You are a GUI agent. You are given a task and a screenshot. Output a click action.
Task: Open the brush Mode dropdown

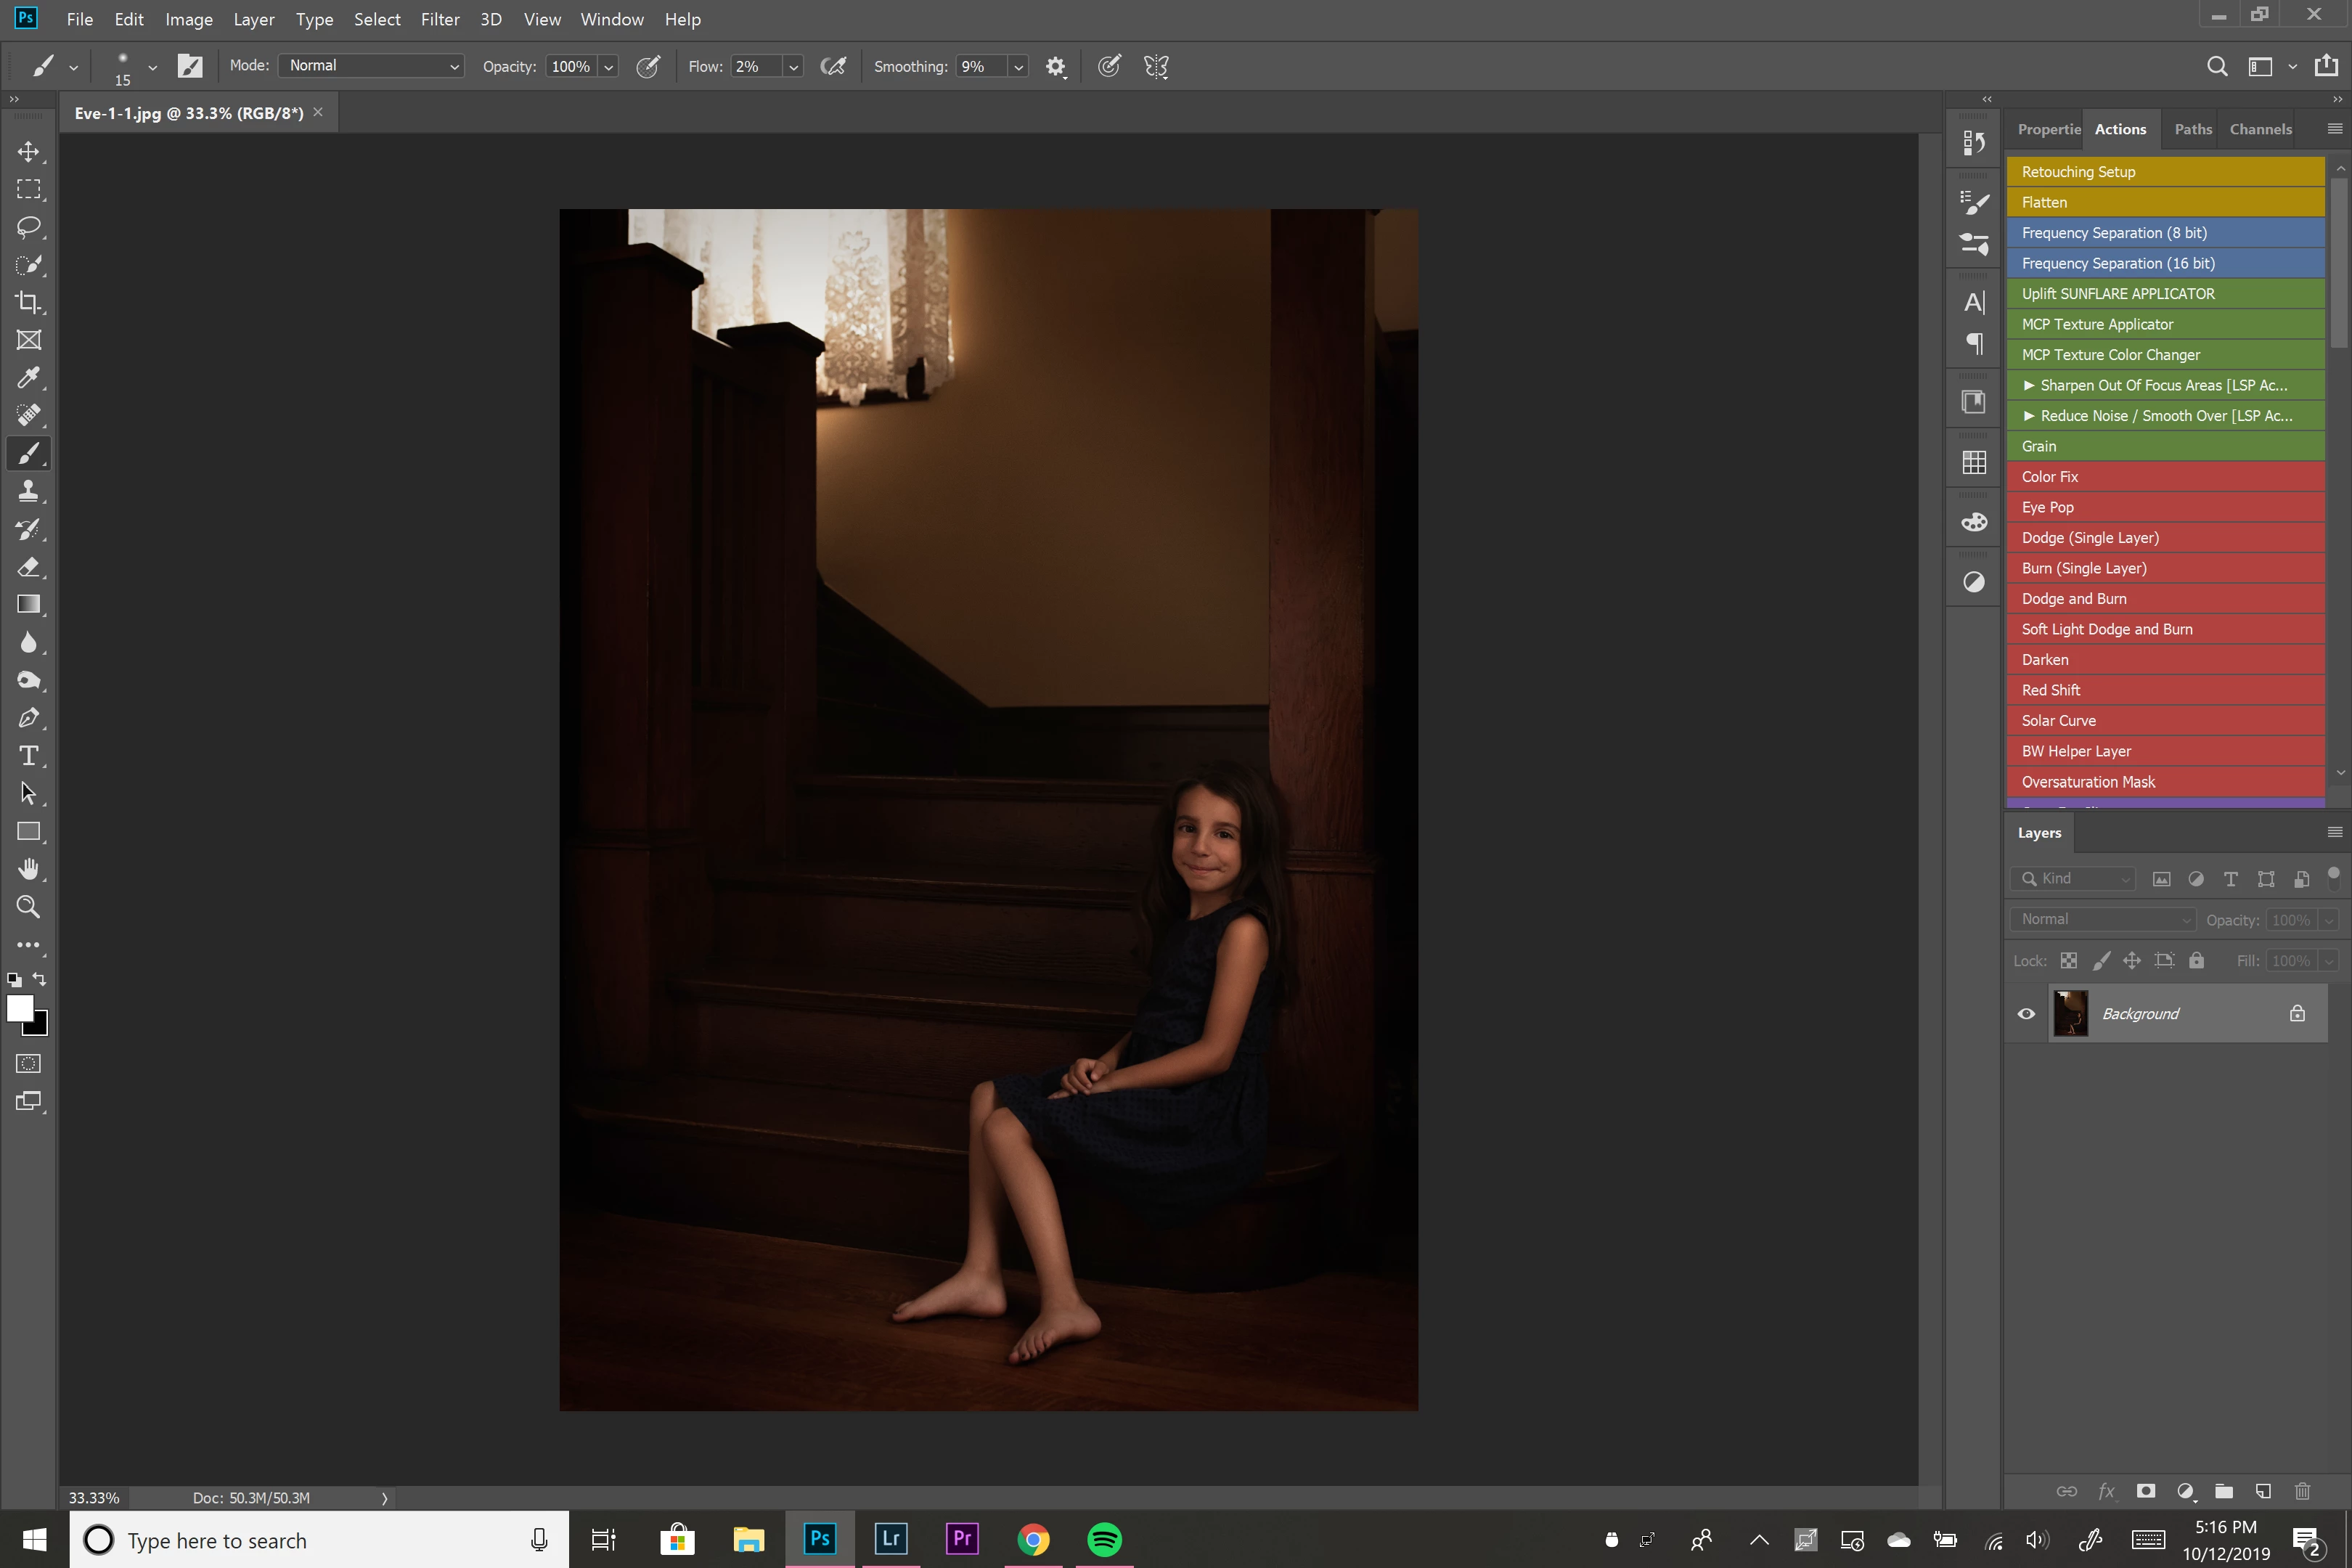click(371, 66)
